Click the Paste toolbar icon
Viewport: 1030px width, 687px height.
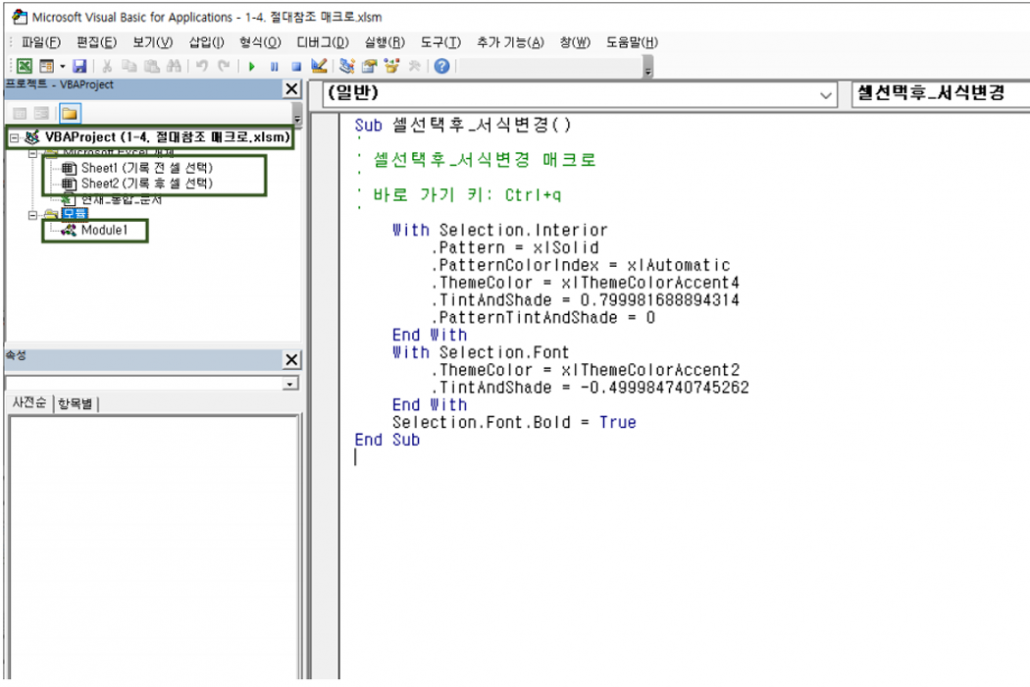click(x=152, y=66)
